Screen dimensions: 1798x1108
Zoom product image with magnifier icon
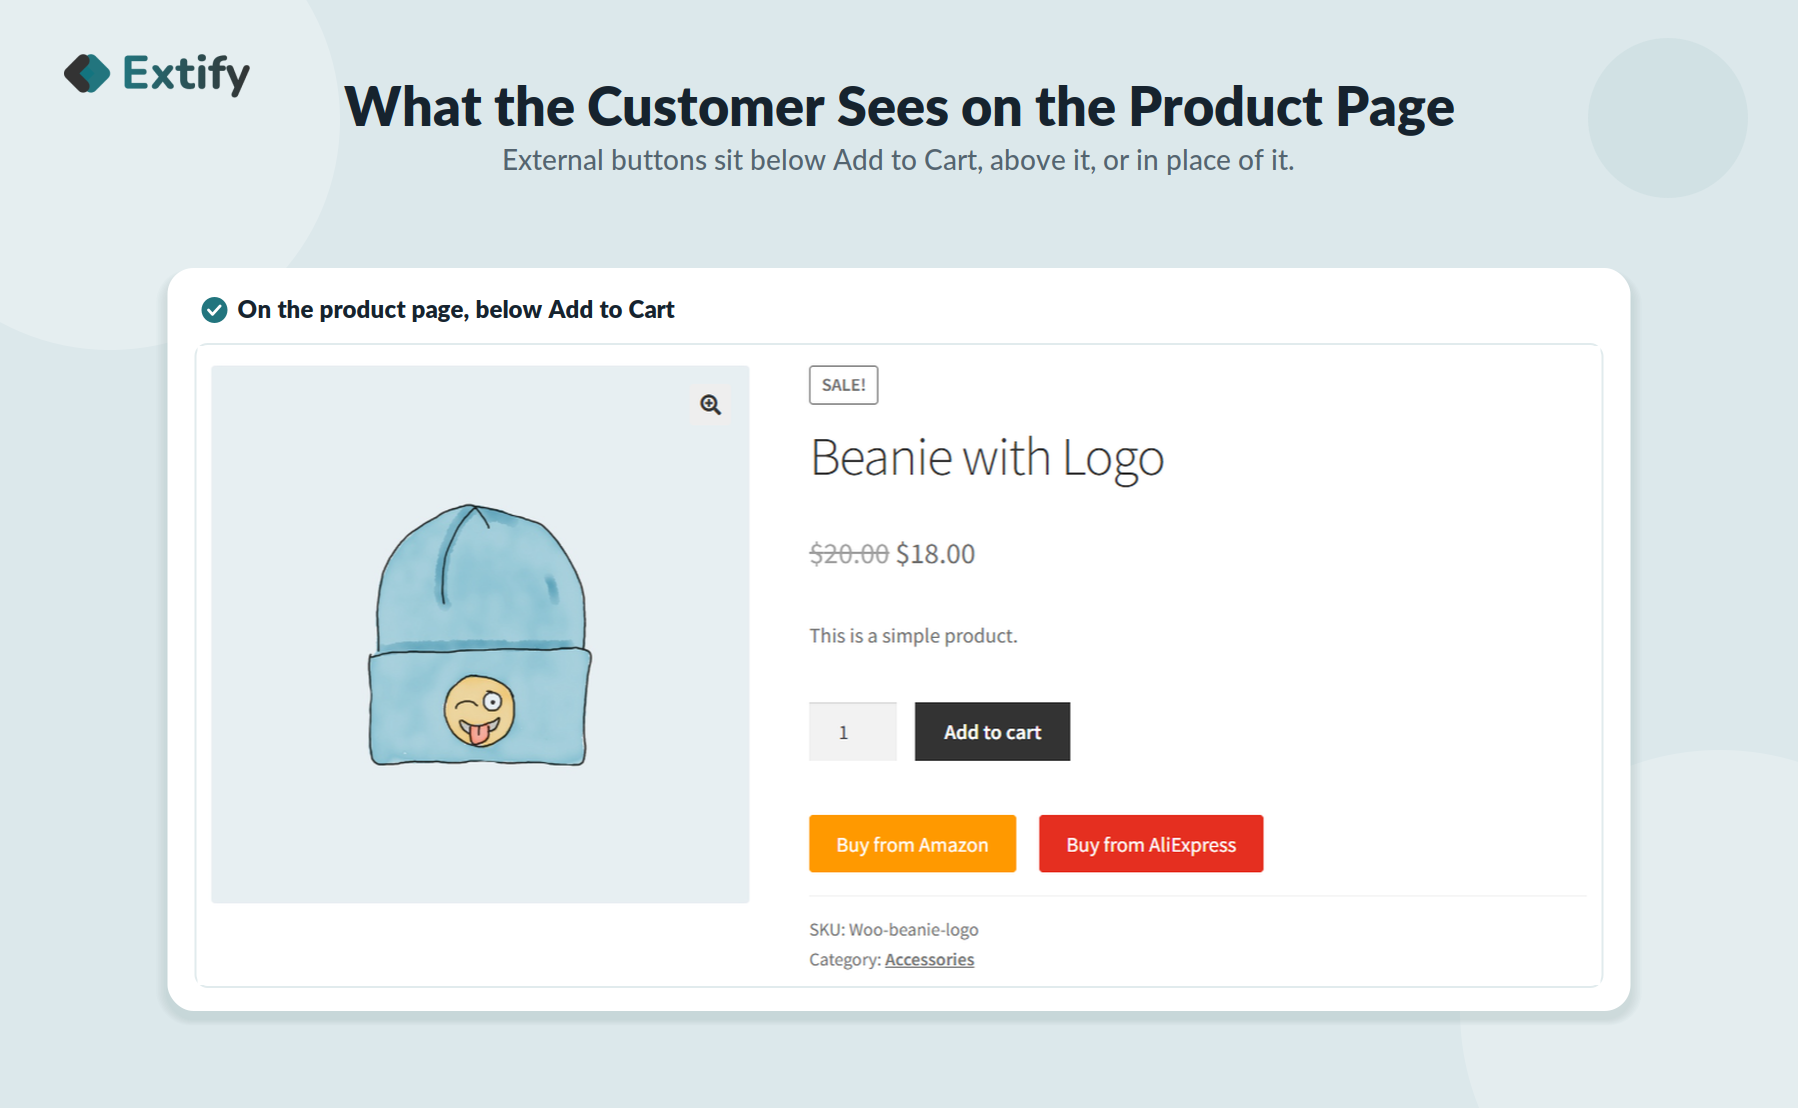coord(710,404)
